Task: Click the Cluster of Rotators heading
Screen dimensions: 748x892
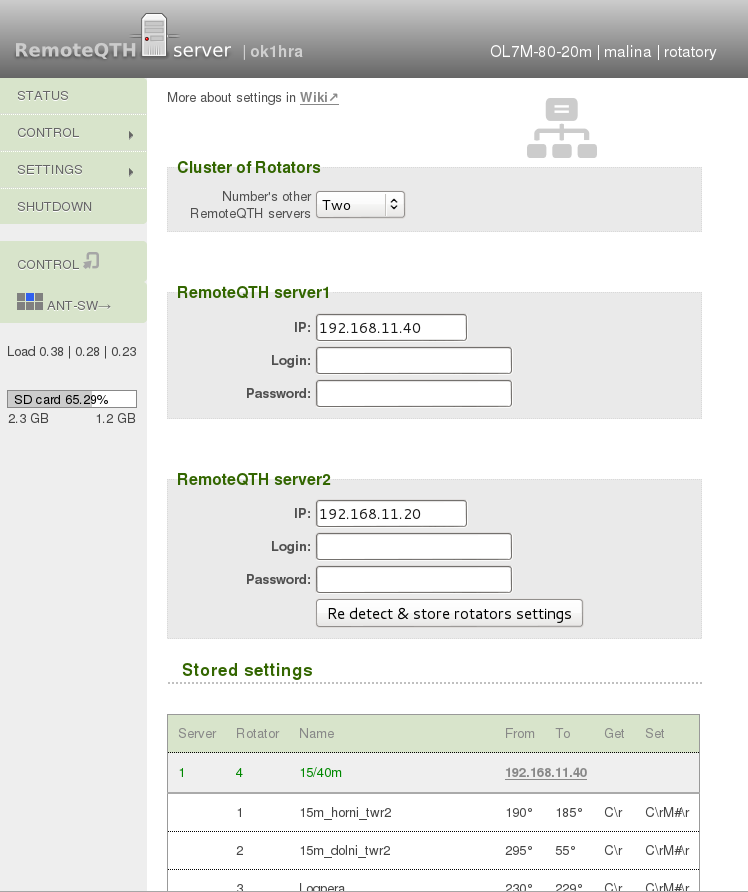Action: [x=249, y=167]
